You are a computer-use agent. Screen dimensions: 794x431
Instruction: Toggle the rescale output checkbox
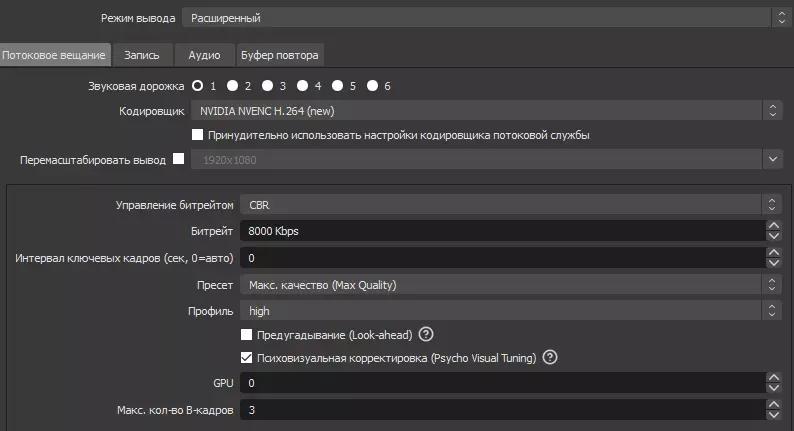pos(179,158)
